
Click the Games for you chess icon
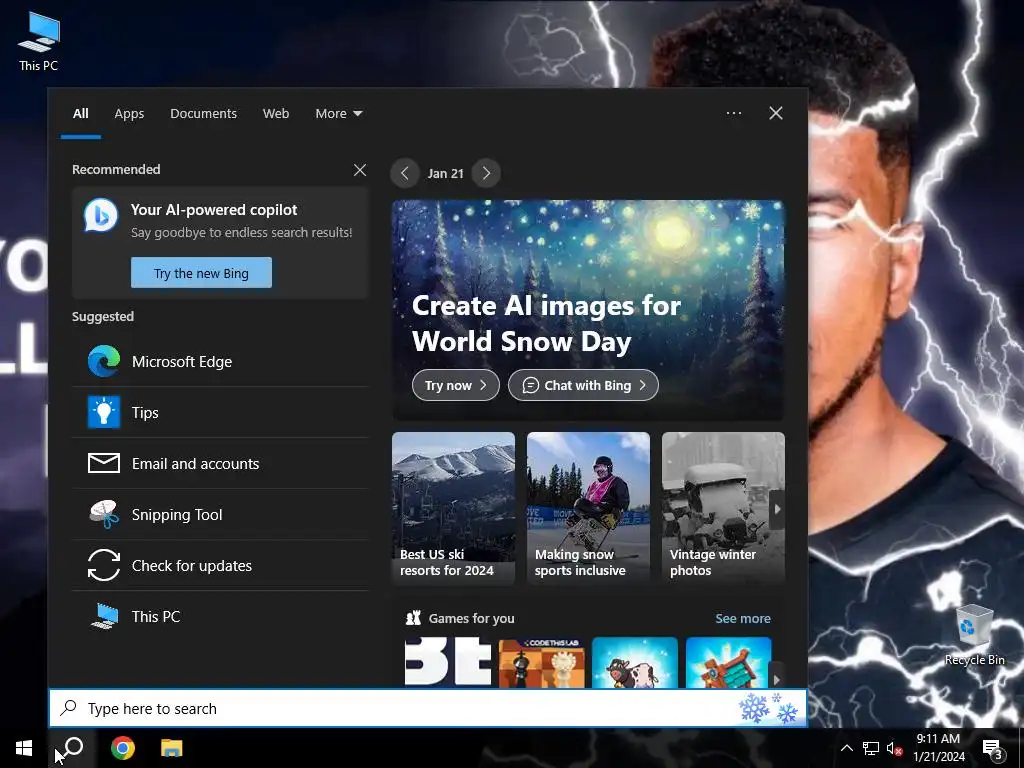413,618
